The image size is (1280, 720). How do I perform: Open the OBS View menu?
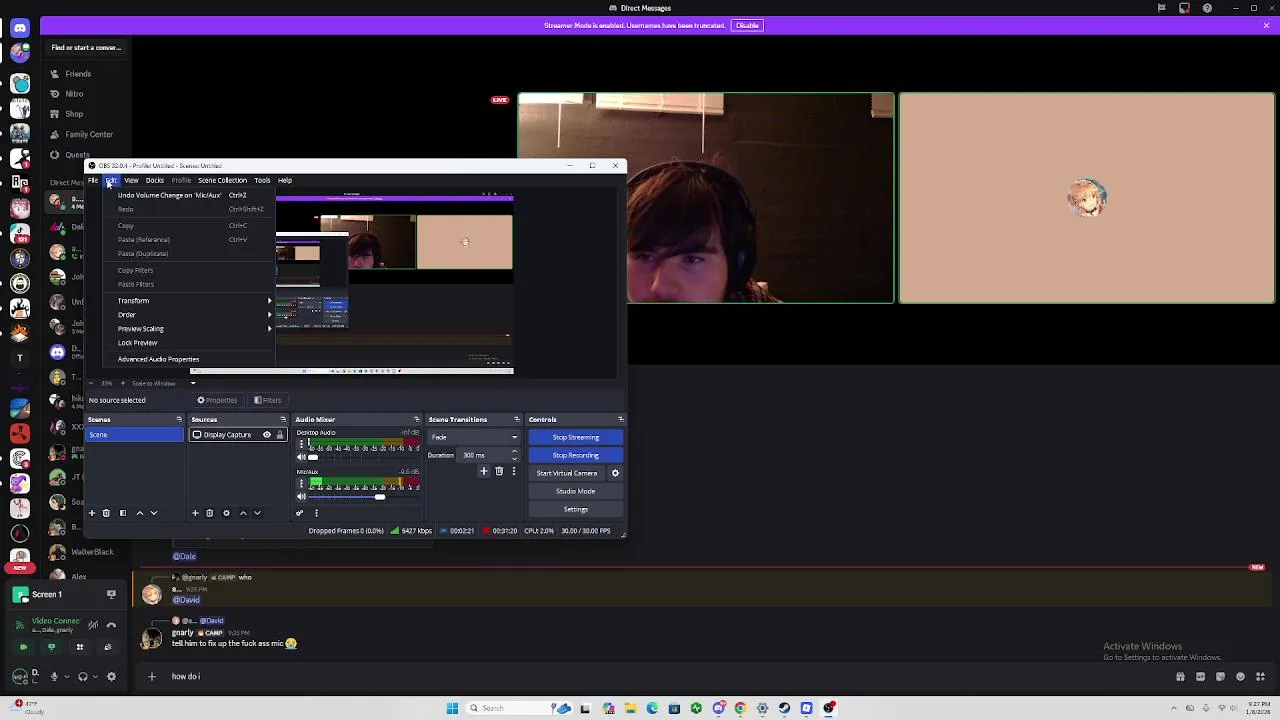point(131,180)
